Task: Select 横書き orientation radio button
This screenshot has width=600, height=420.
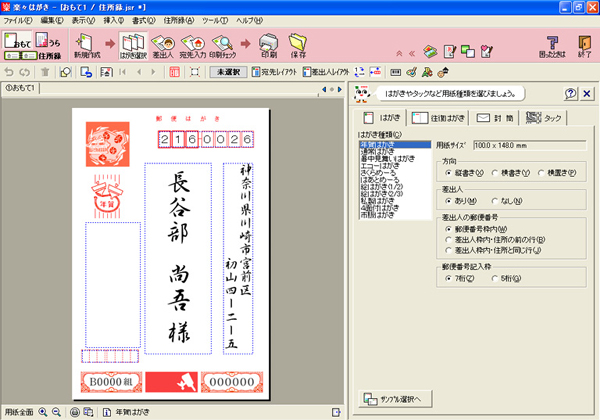Action: (x=496, y=171)
